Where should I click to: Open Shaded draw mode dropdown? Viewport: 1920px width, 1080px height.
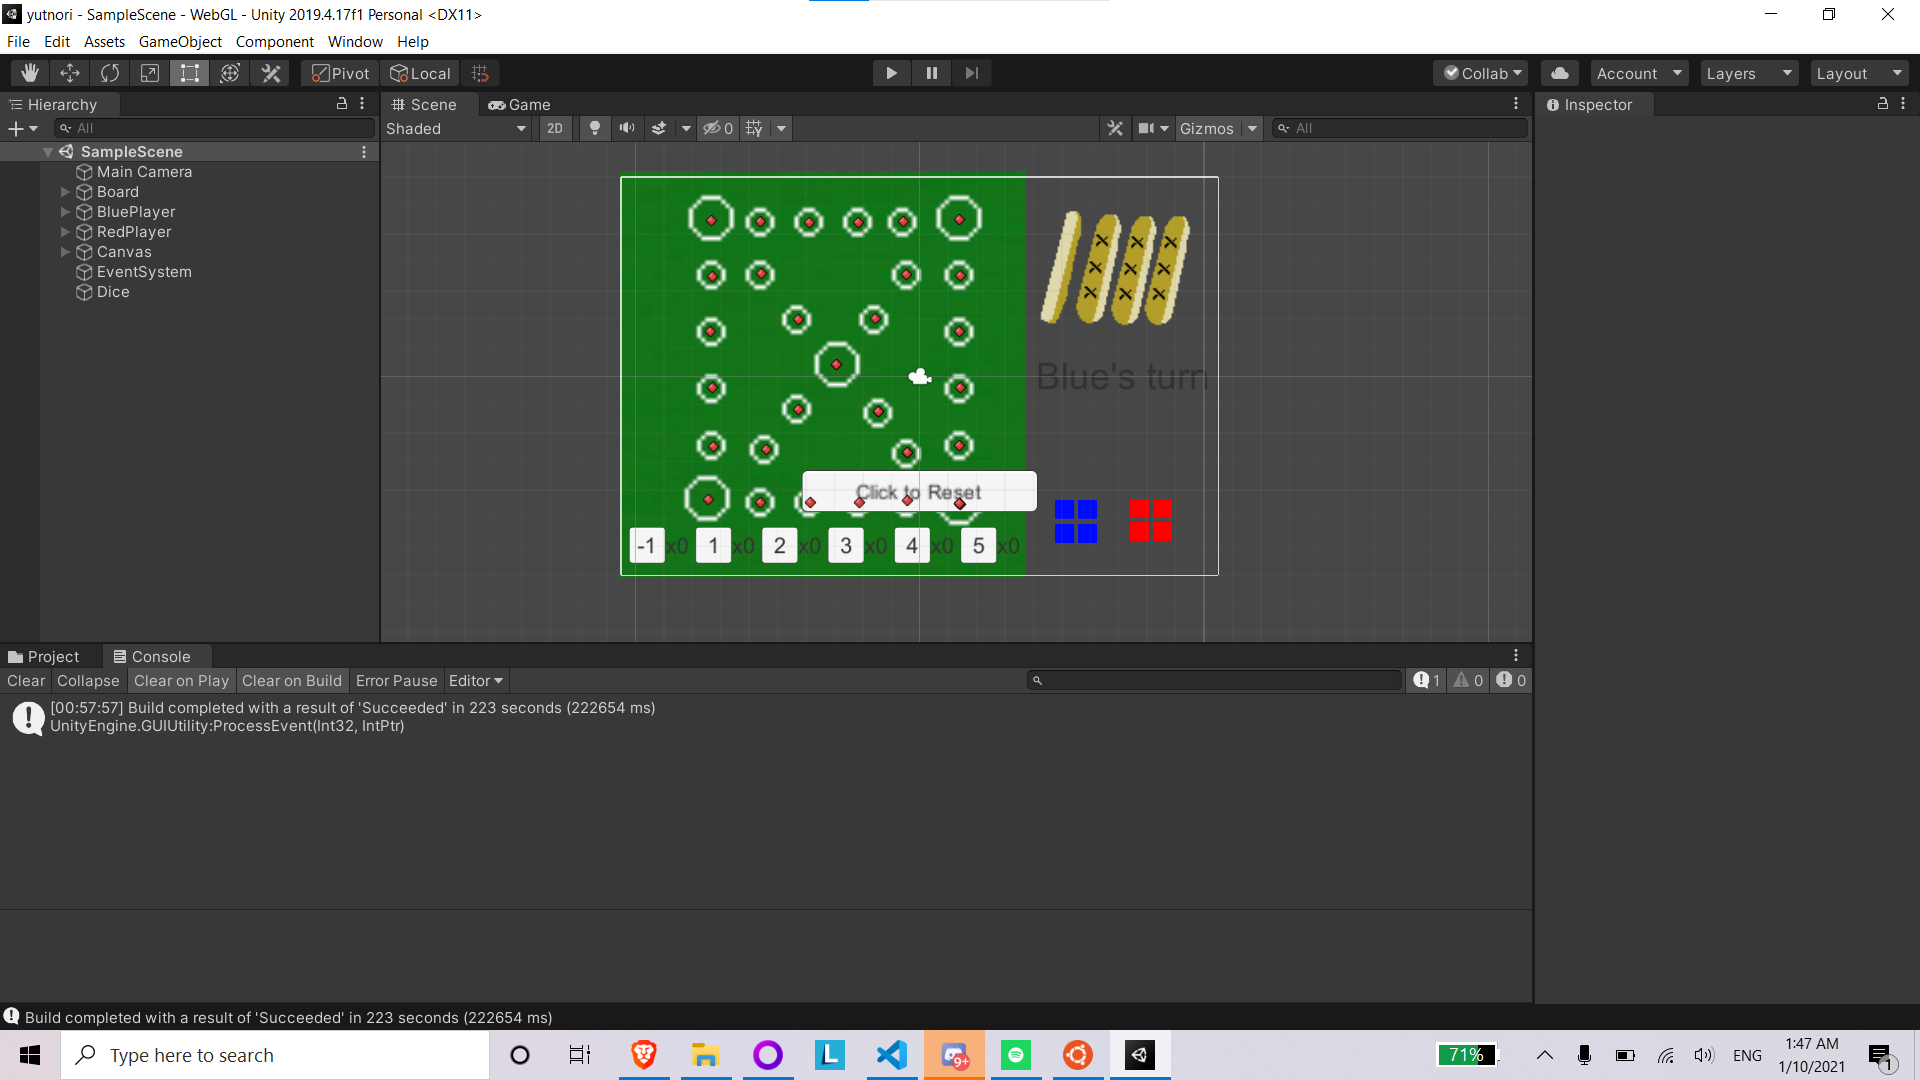456,128
